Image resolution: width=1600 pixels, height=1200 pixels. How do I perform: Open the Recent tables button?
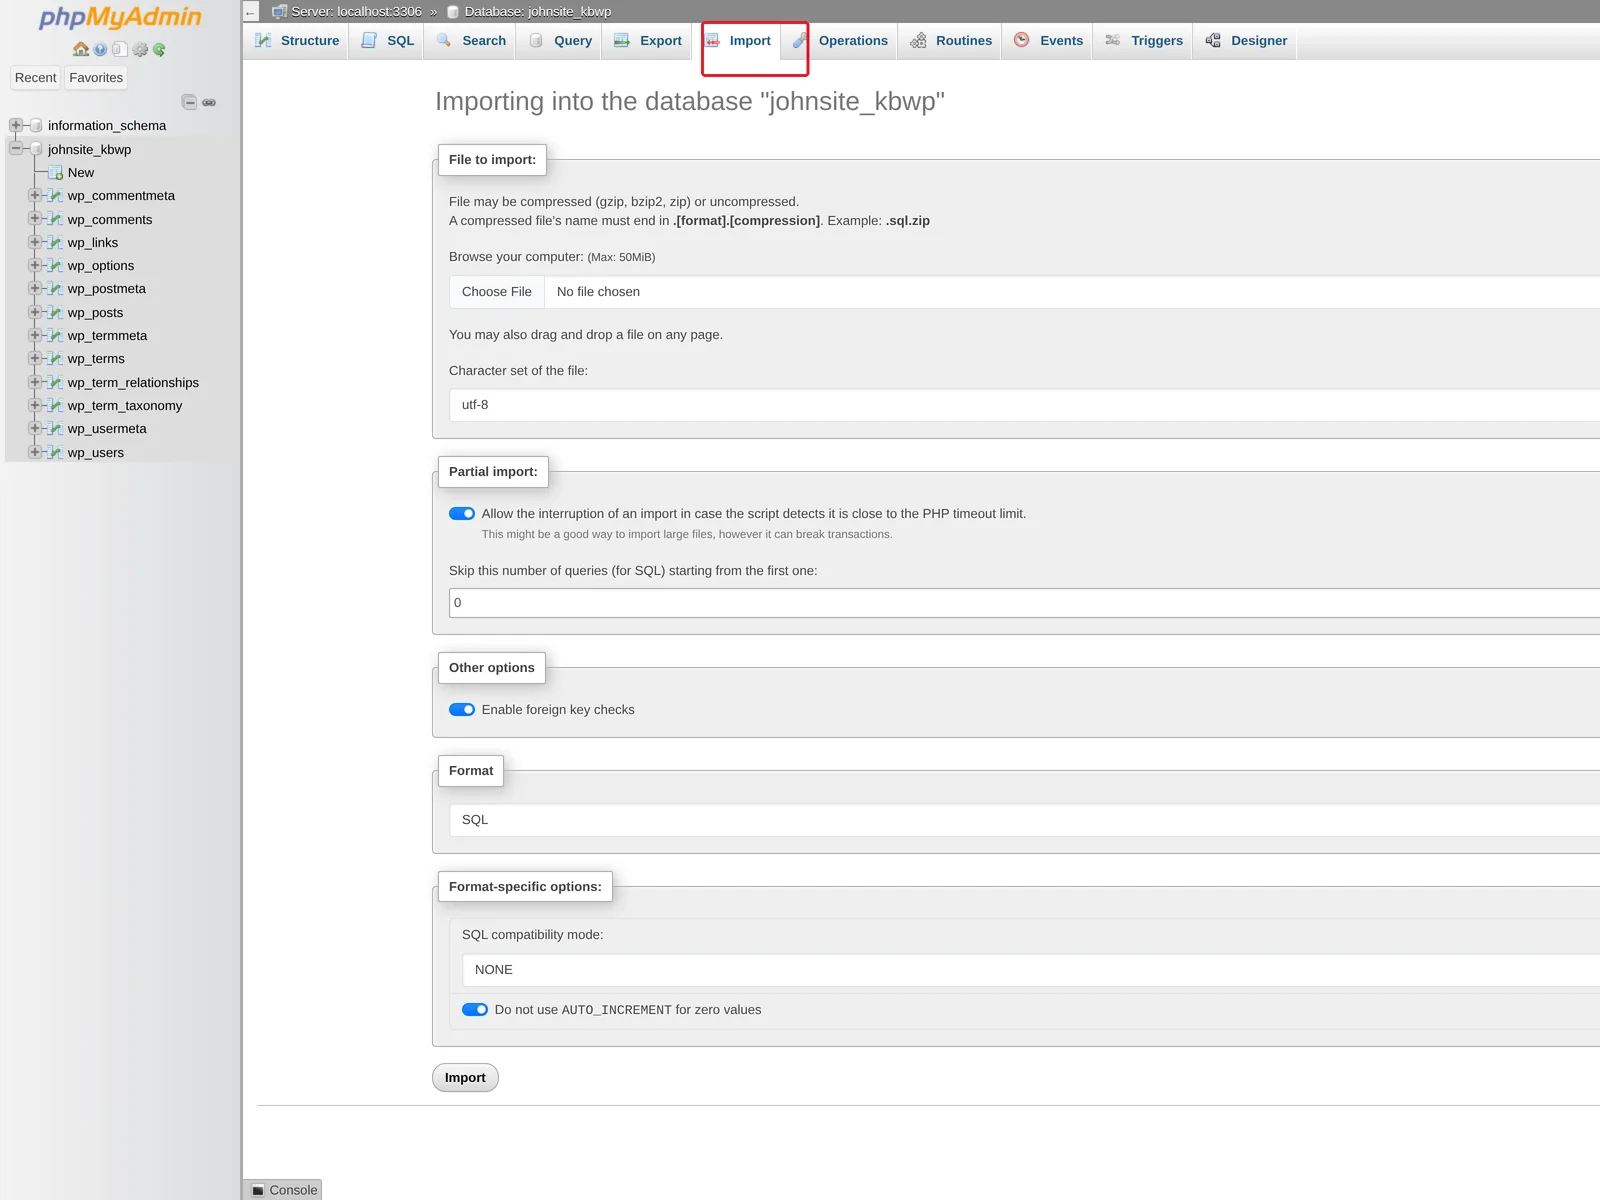[x=35, y=78]
